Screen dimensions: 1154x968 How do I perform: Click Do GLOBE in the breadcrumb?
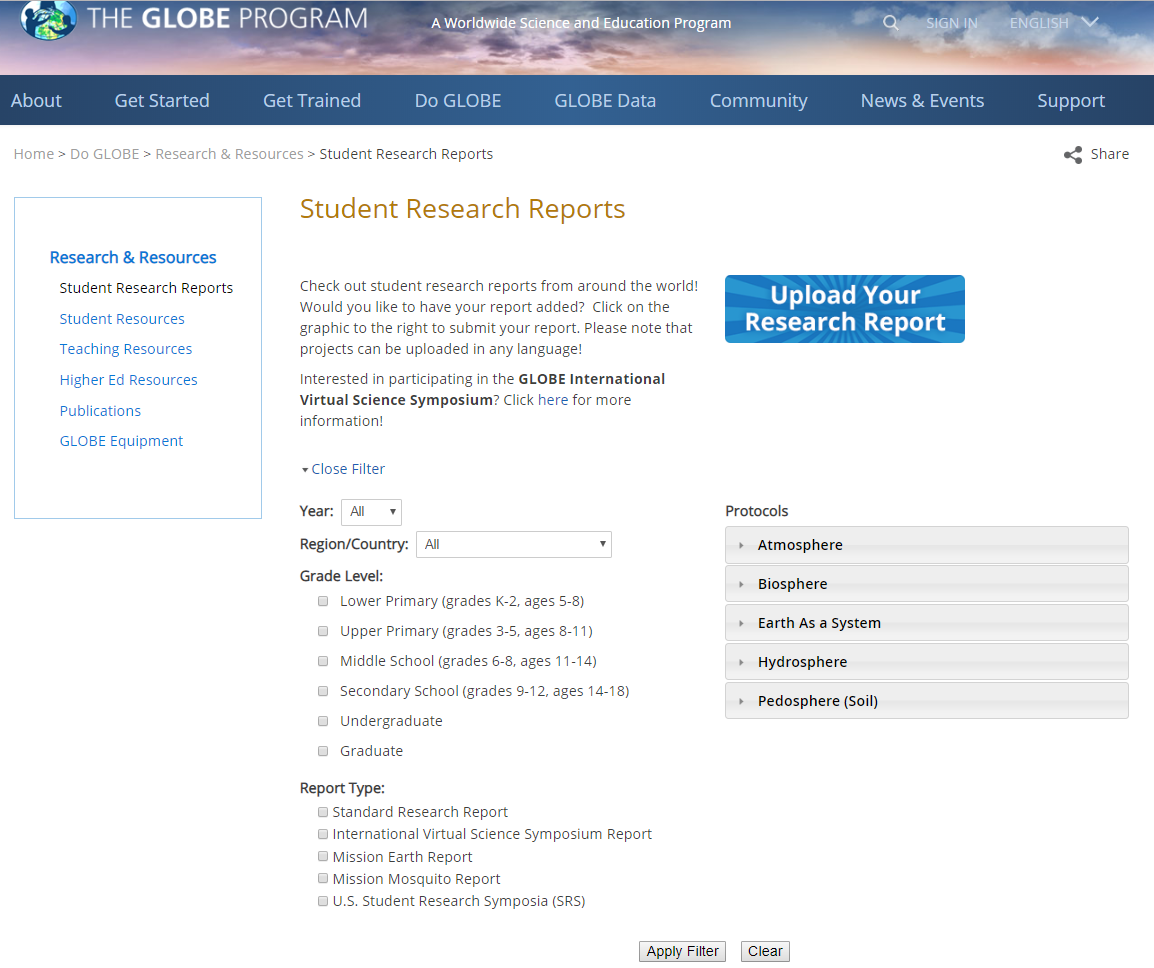(x=105, y=154)
